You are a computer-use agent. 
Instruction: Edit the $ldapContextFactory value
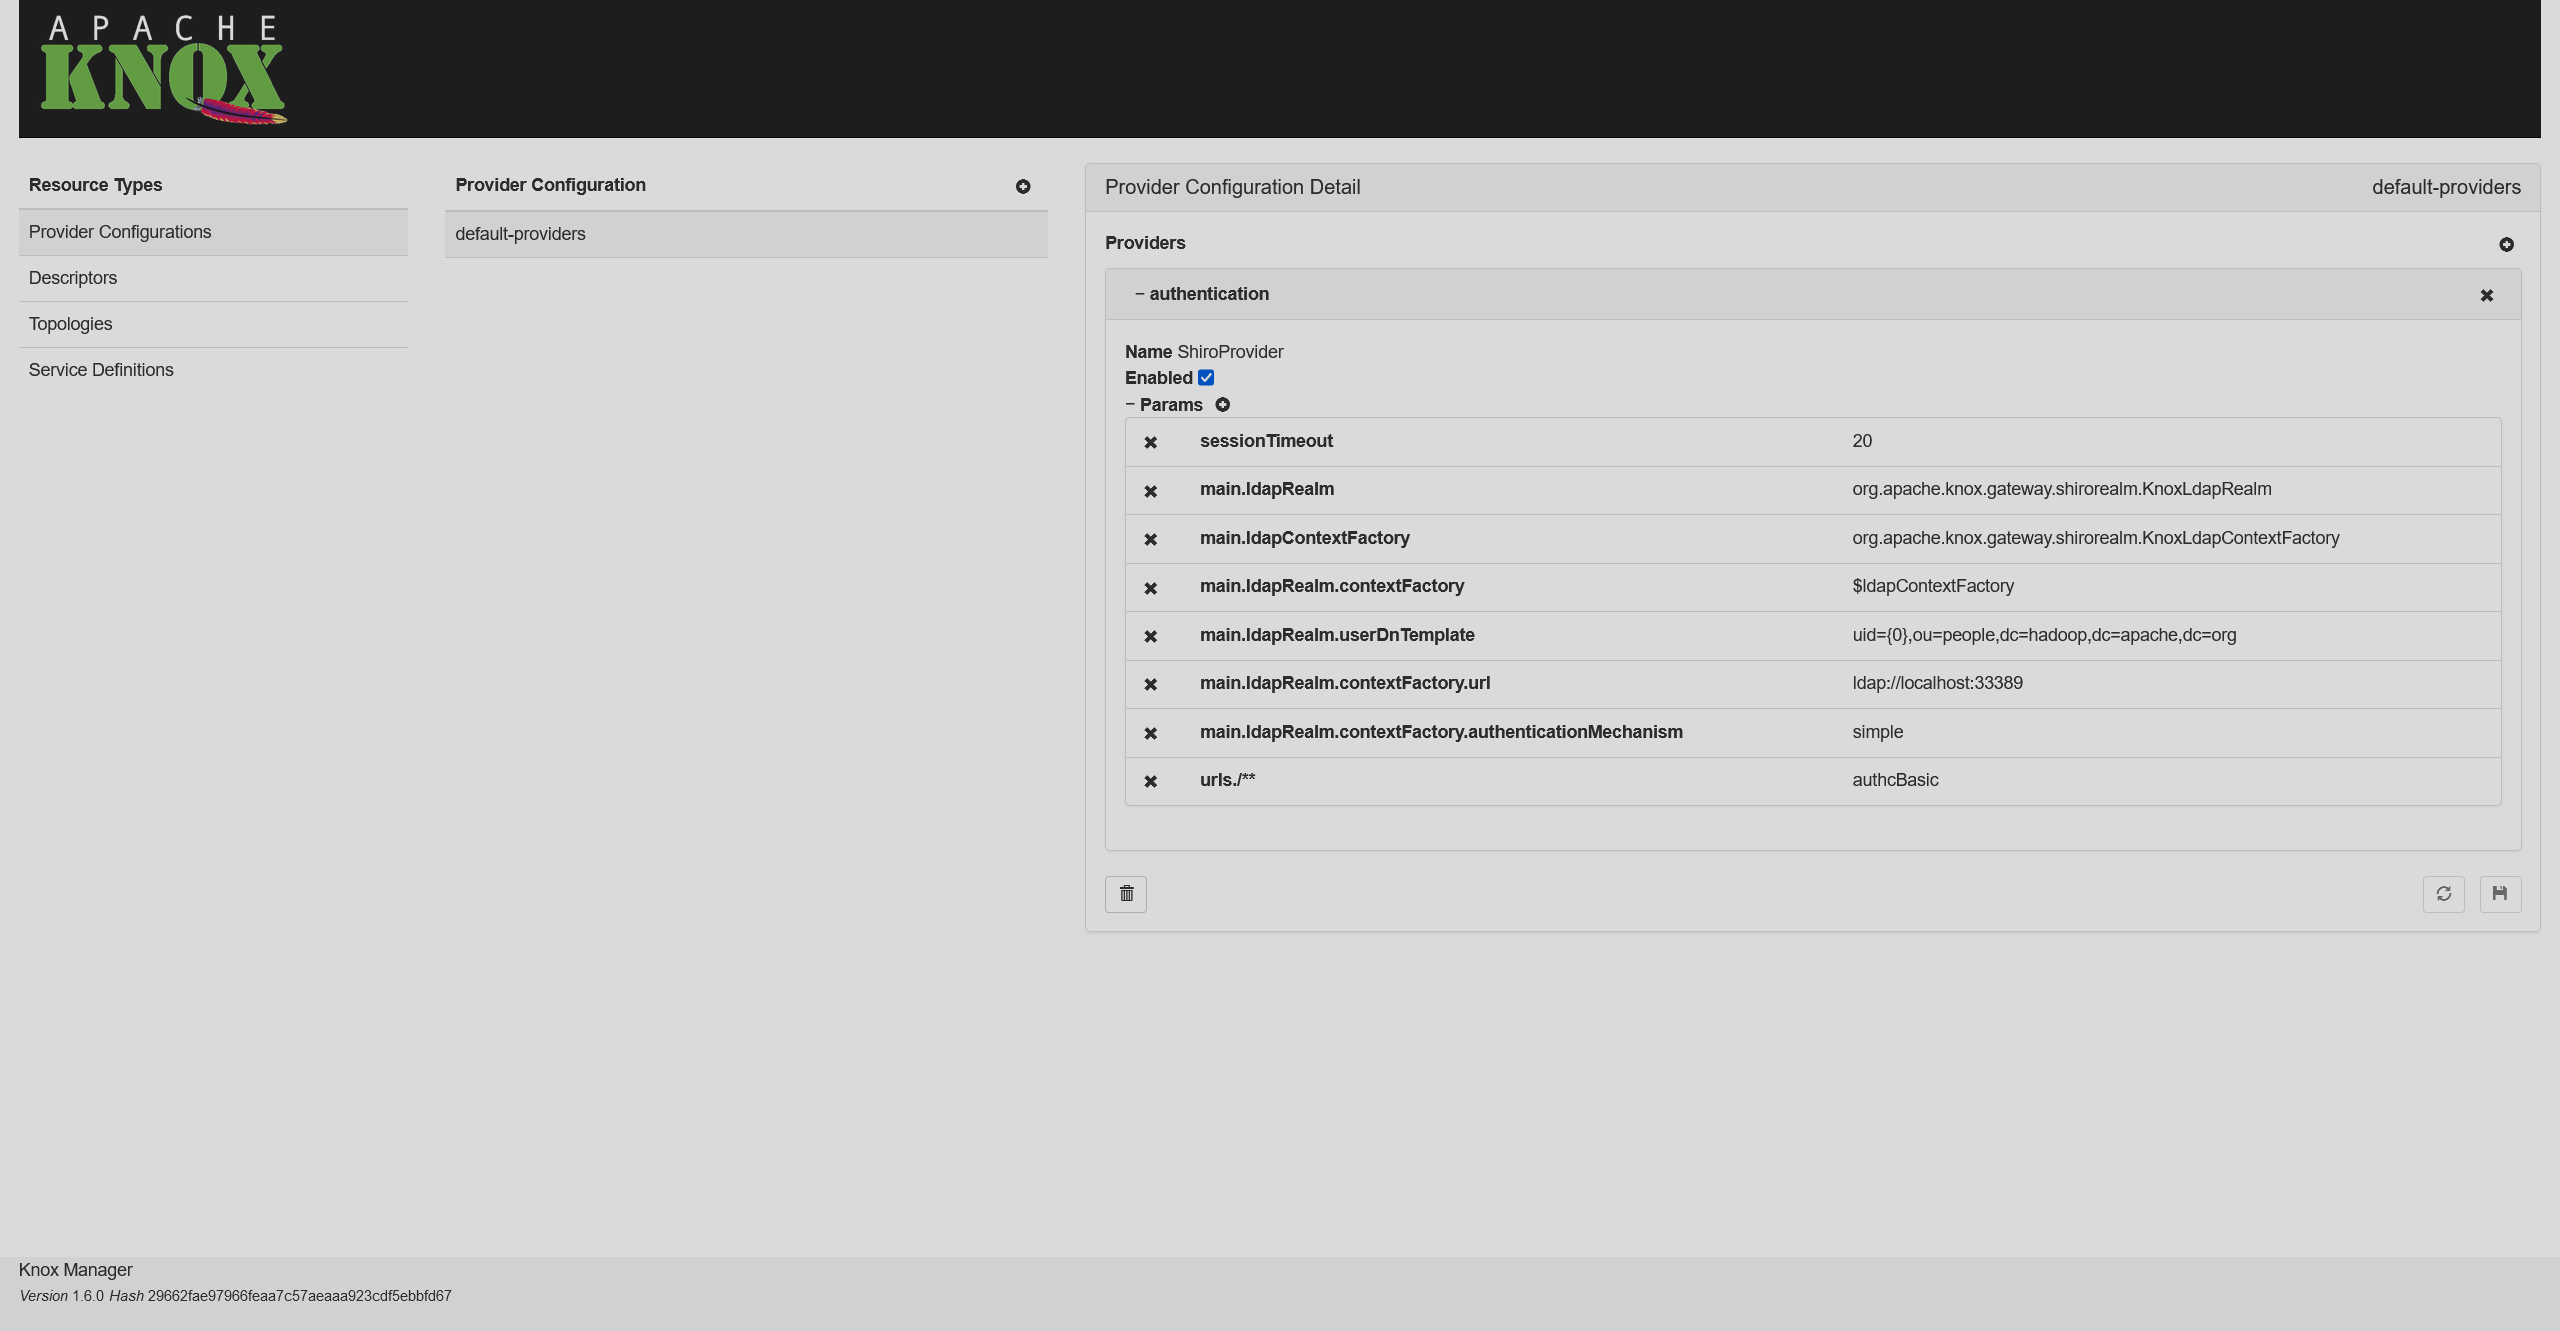click(x=1933, y=586)
